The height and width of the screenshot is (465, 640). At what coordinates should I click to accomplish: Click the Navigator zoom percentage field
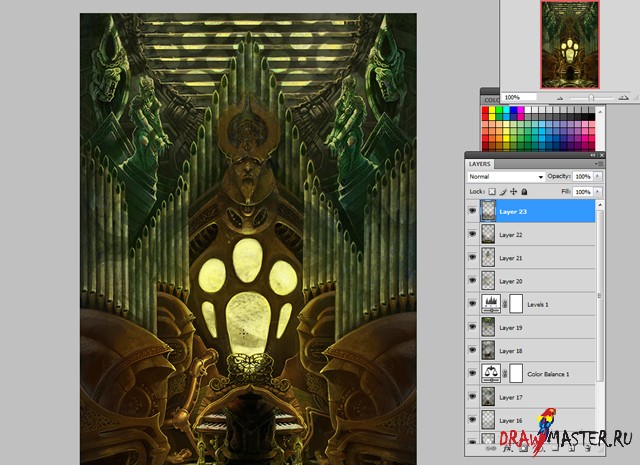pyautogui.click(x=519, y=98)
